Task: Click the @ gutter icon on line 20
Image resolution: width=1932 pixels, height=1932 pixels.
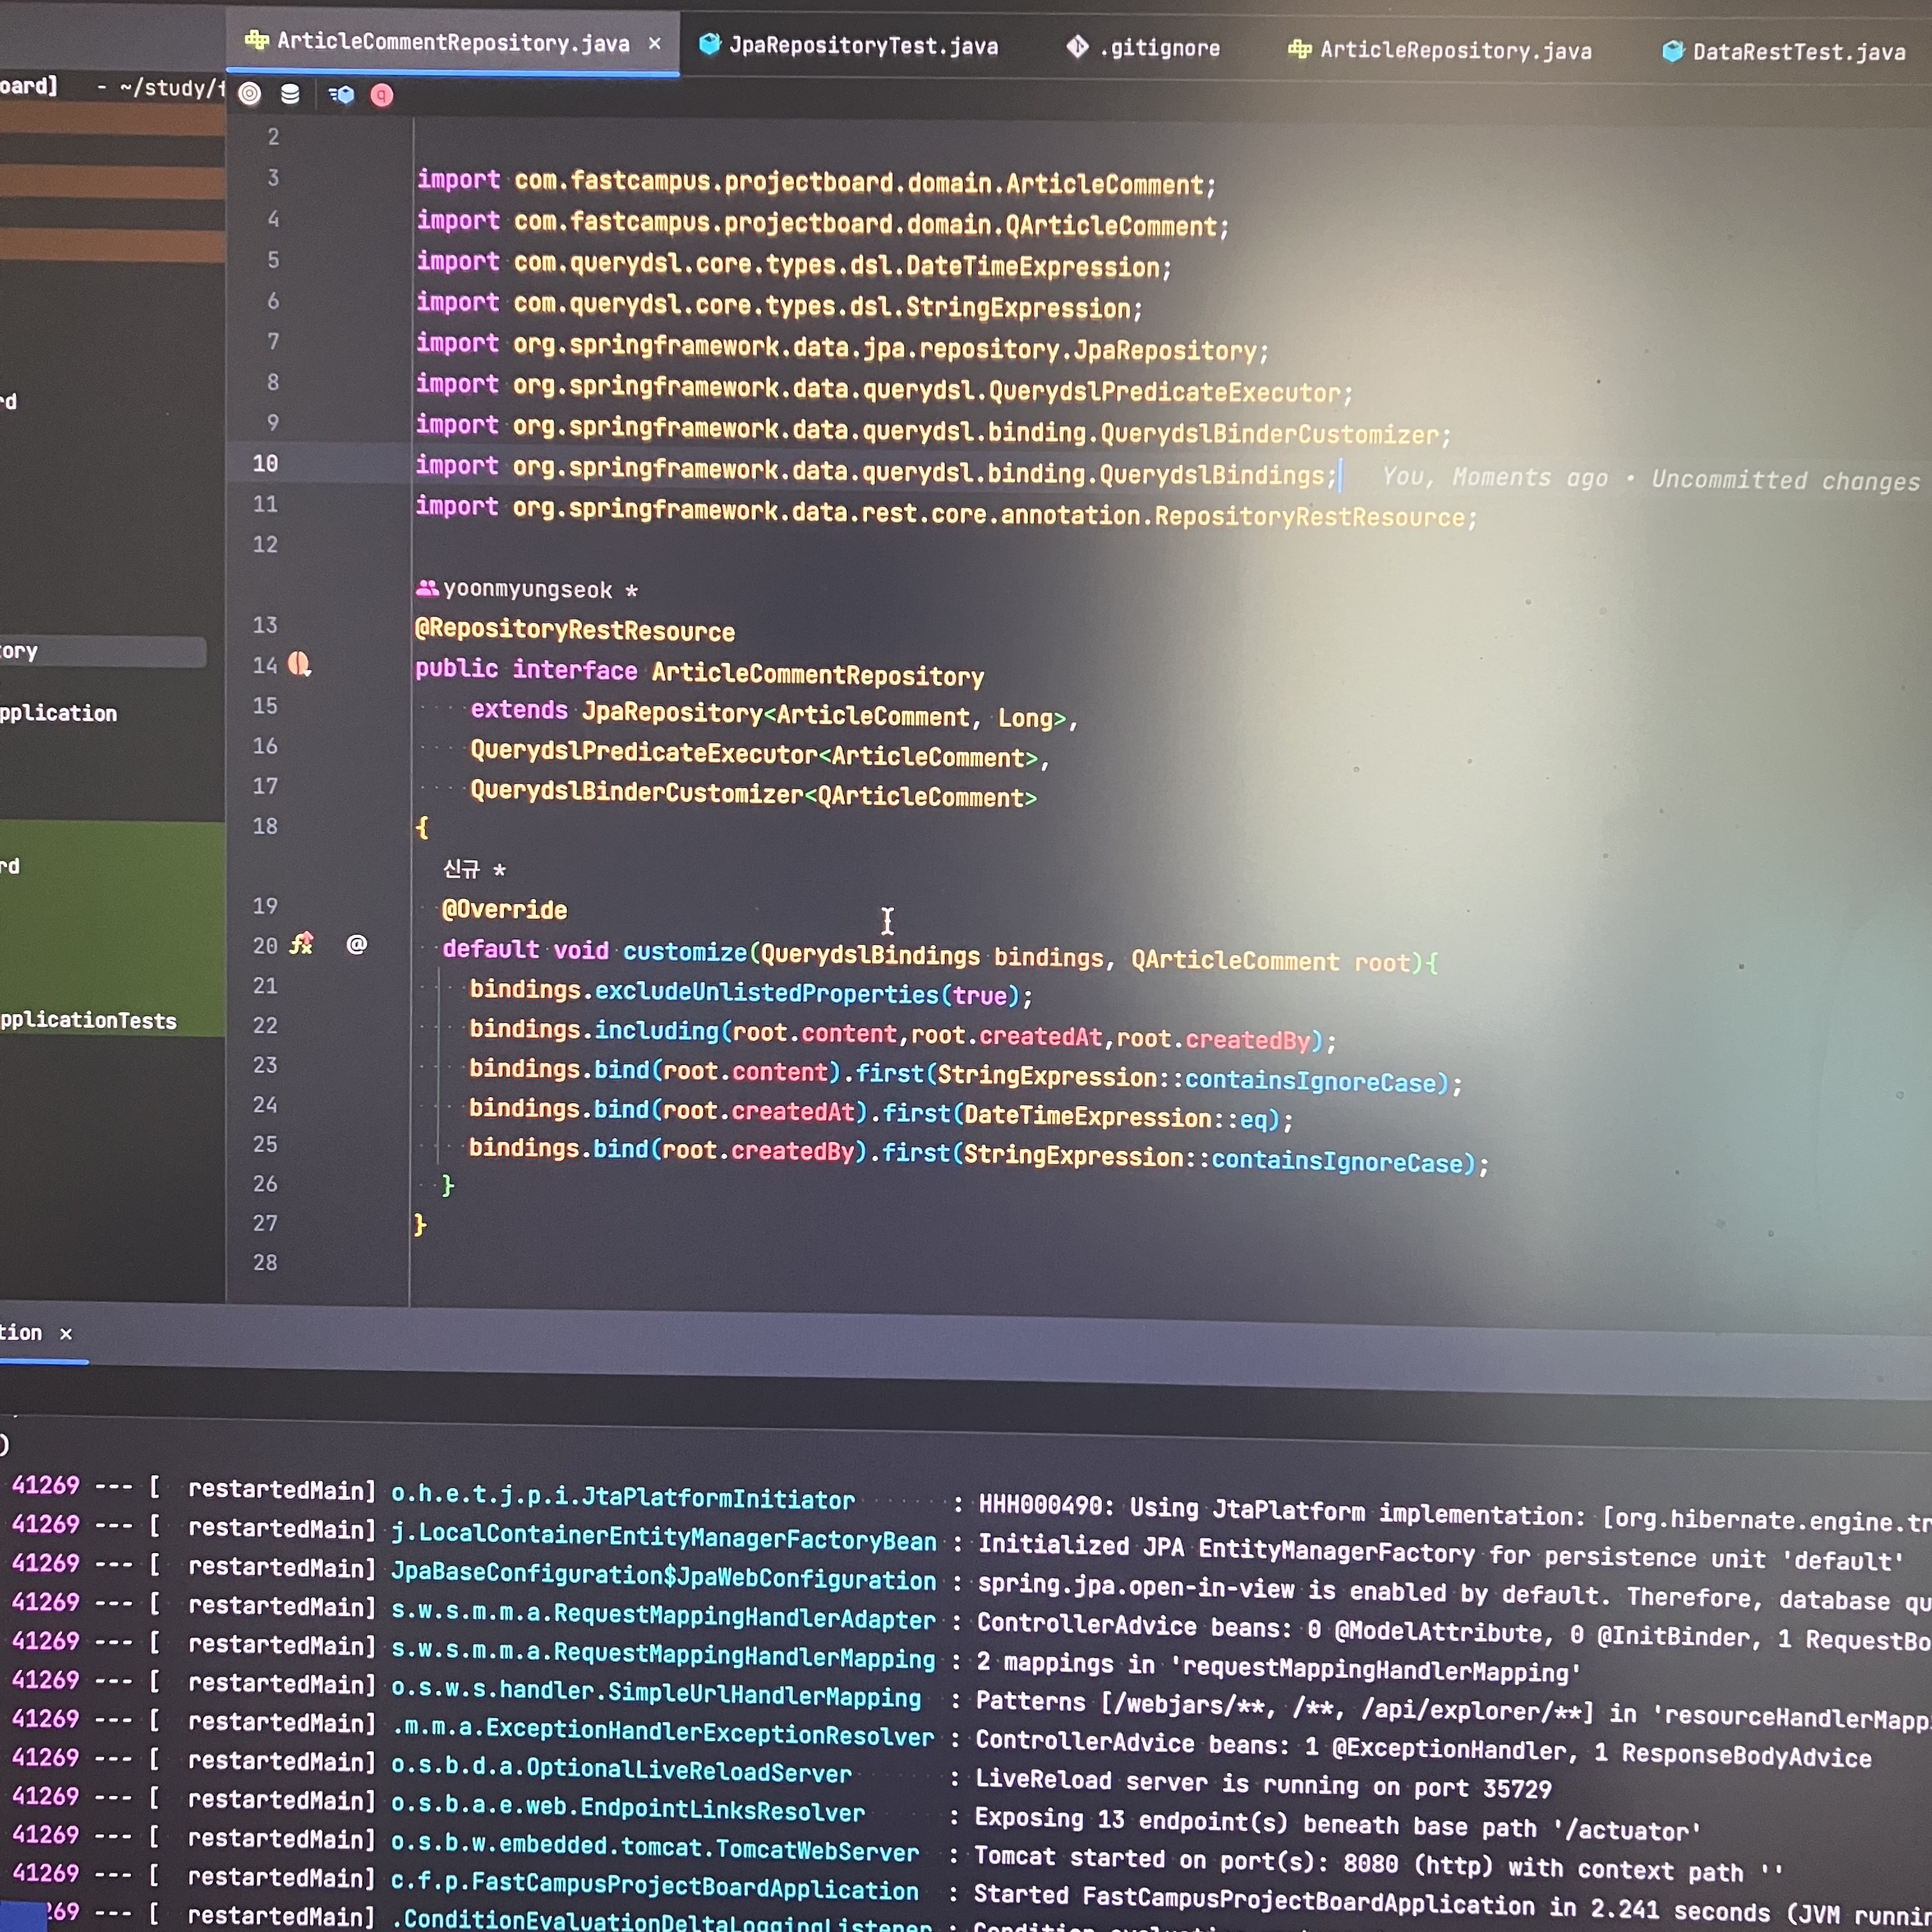Action: click(x=357, y=945)
